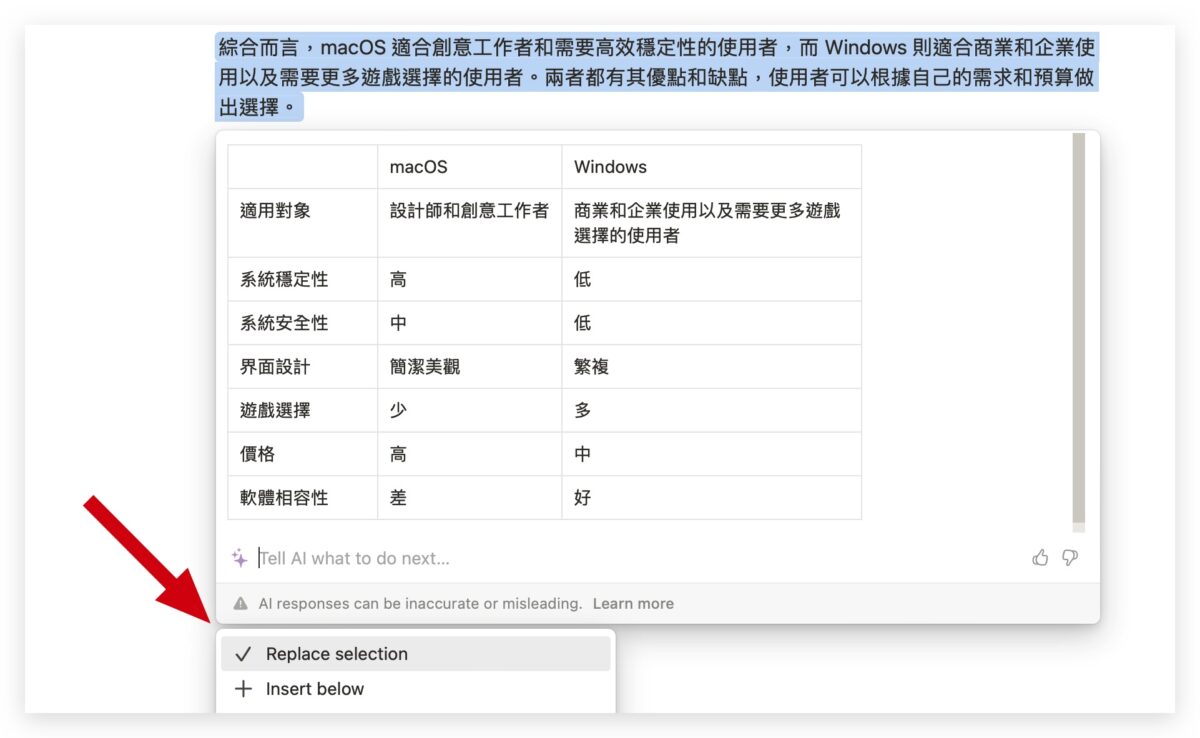Click the thumbs up feedback icon
This screenshot has width=1200, height=738.
click(1040, 558)
